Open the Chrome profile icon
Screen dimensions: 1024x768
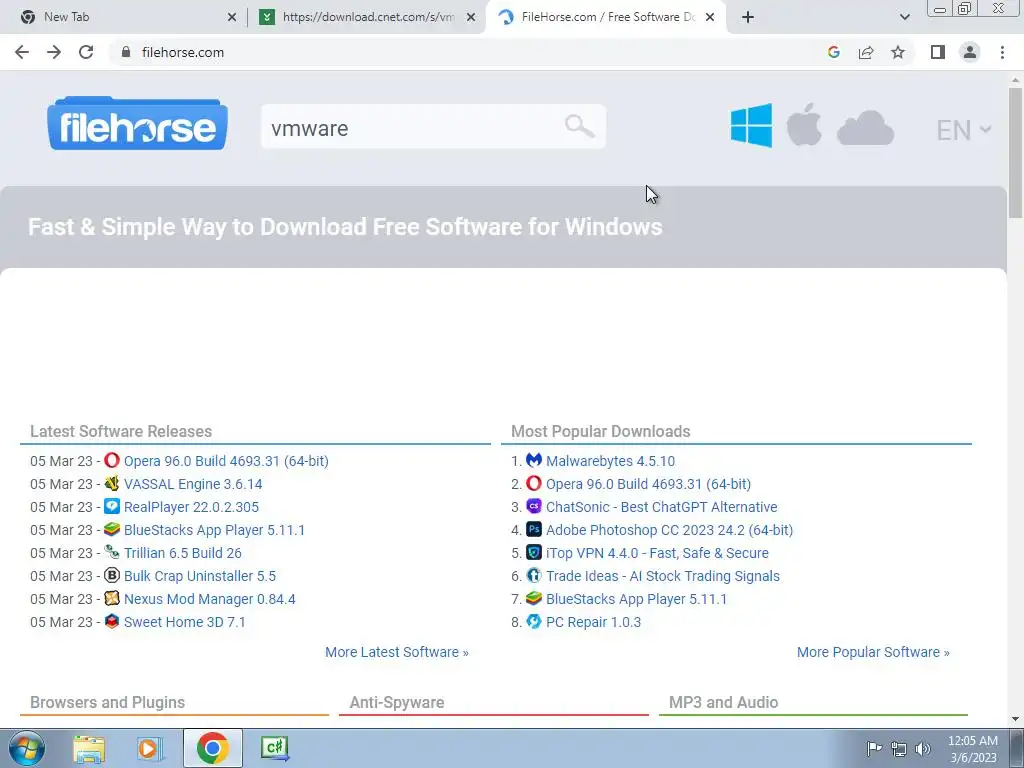pos(970,52)
